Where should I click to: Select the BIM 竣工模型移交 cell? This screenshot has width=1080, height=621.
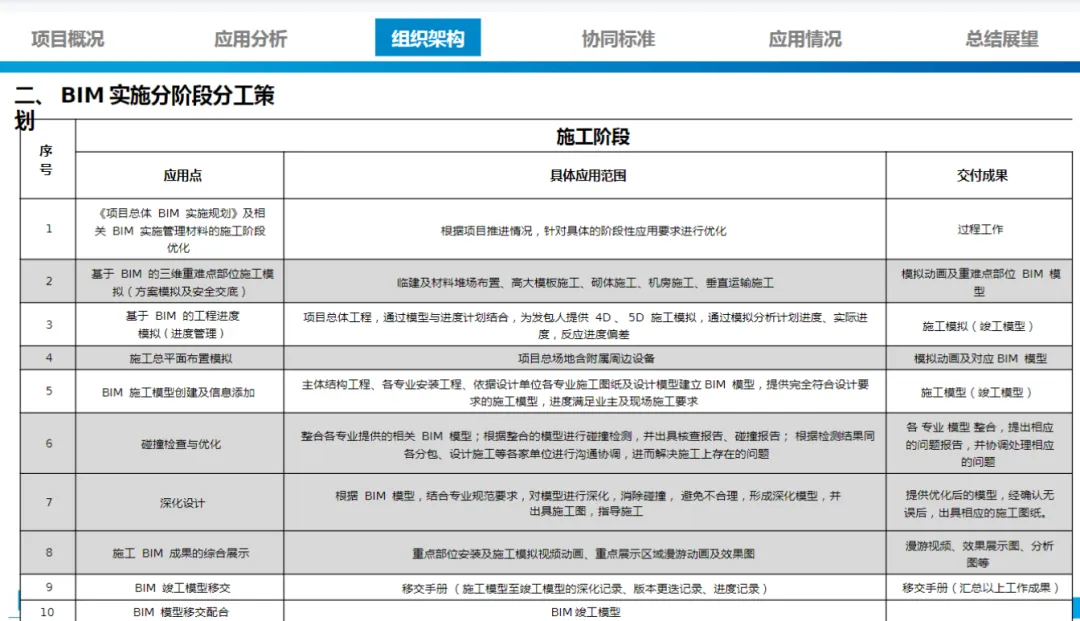coord(180,588)
